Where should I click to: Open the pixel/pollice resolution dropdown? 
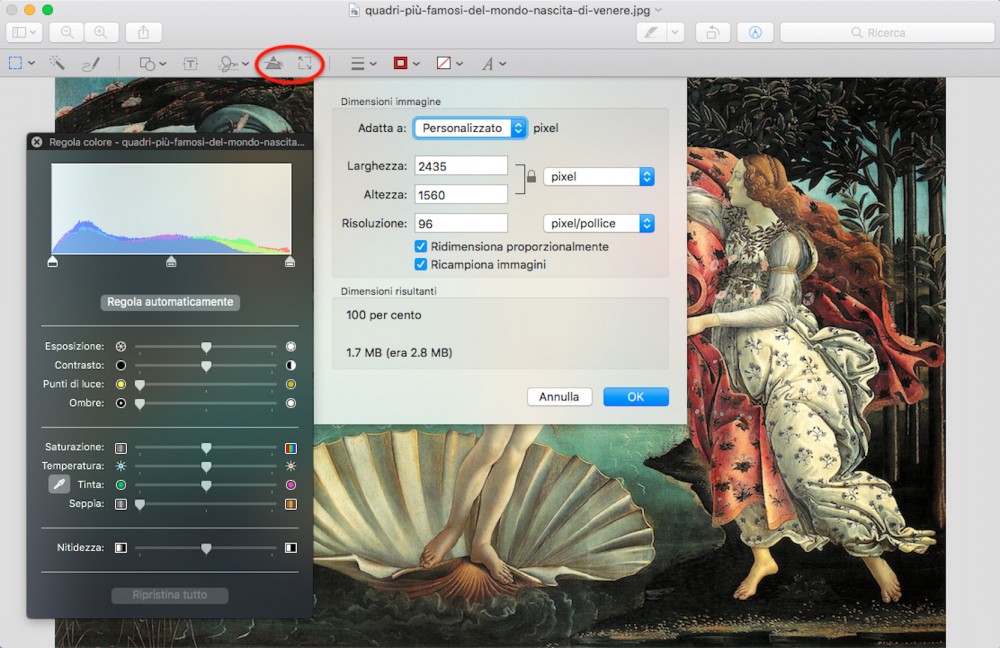coord(598,223)
